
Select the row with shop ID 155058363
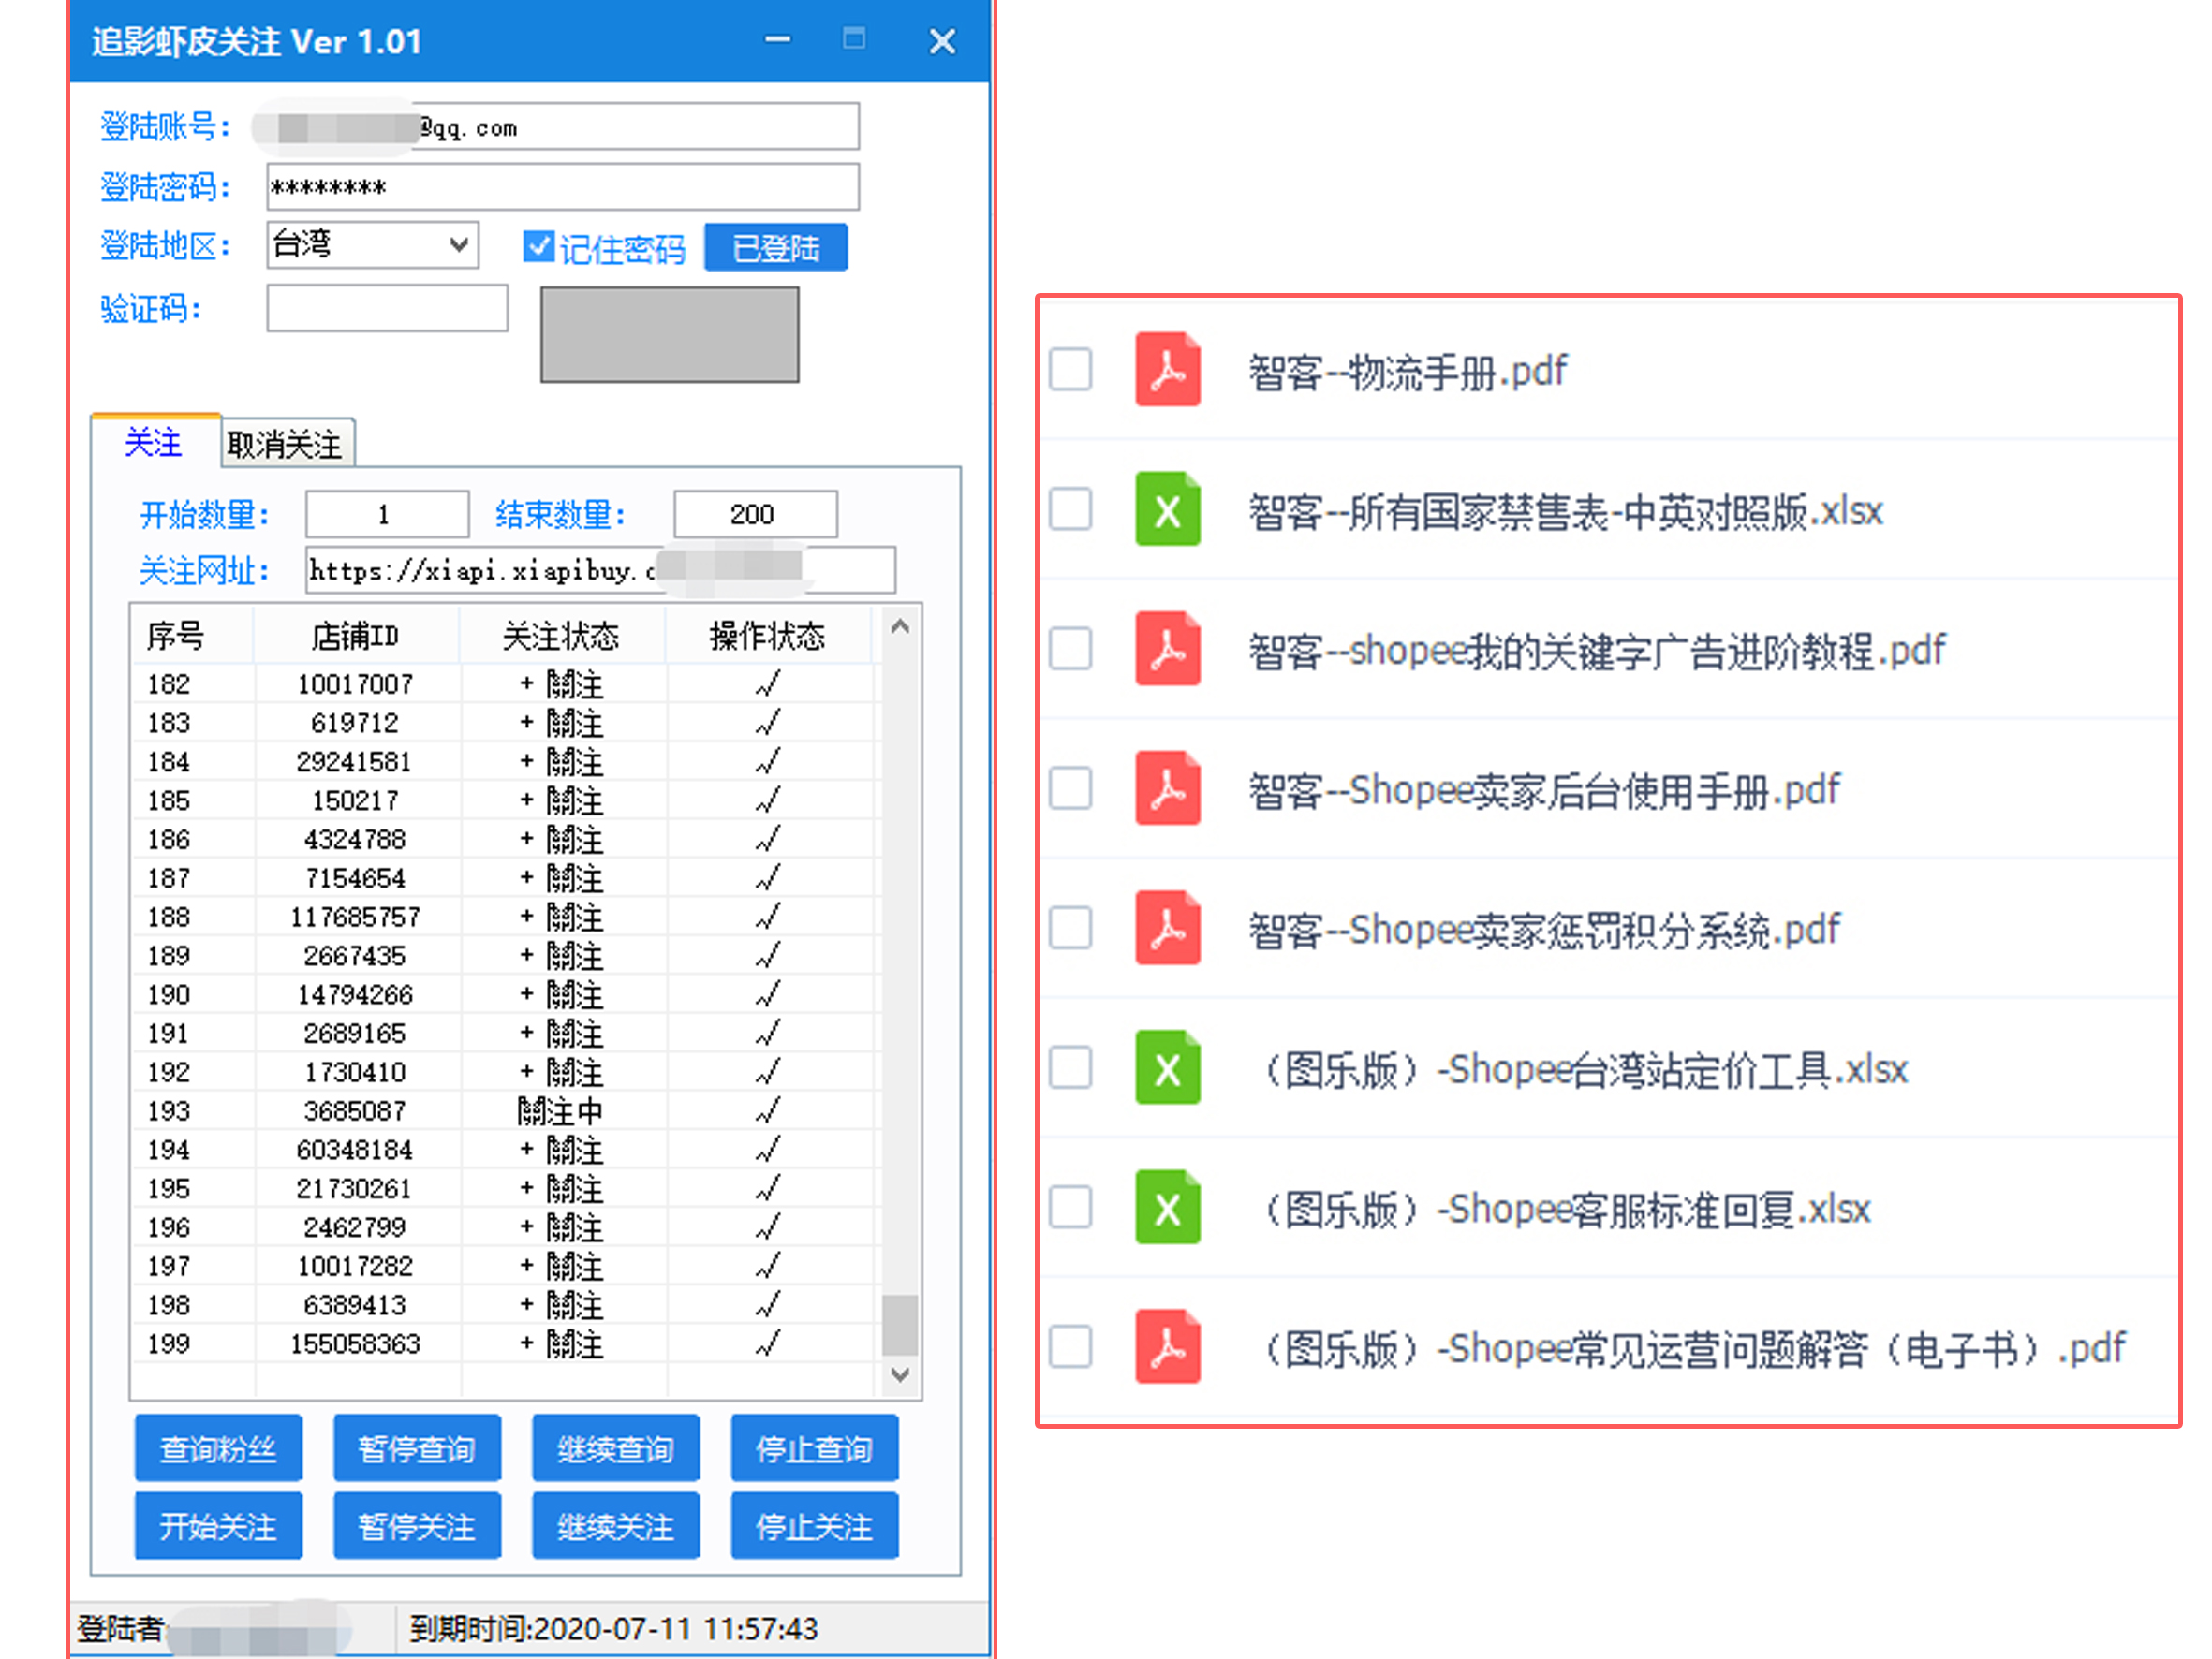tap(505, 1344)
